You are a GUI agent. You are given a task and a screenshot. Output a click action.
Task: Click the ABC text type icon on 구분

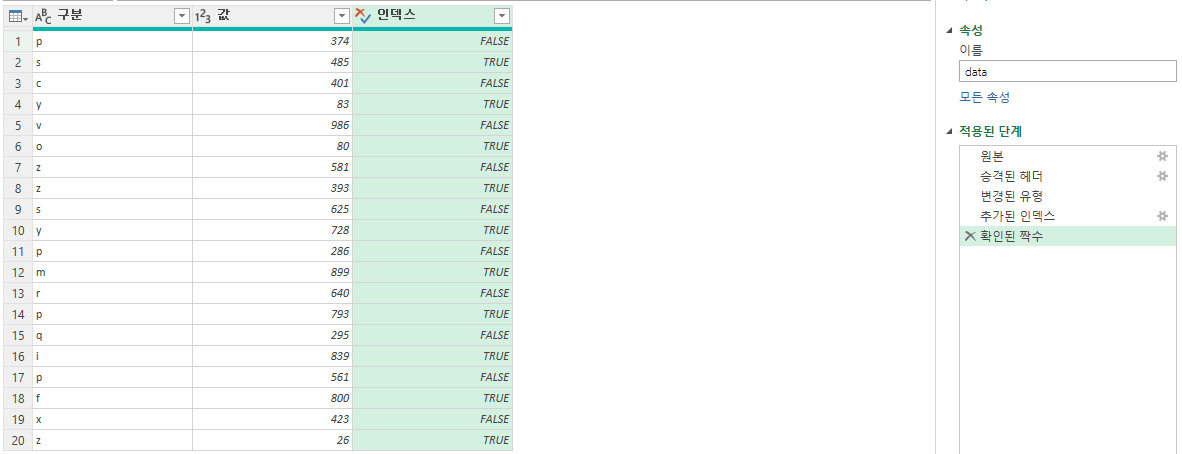44,17
